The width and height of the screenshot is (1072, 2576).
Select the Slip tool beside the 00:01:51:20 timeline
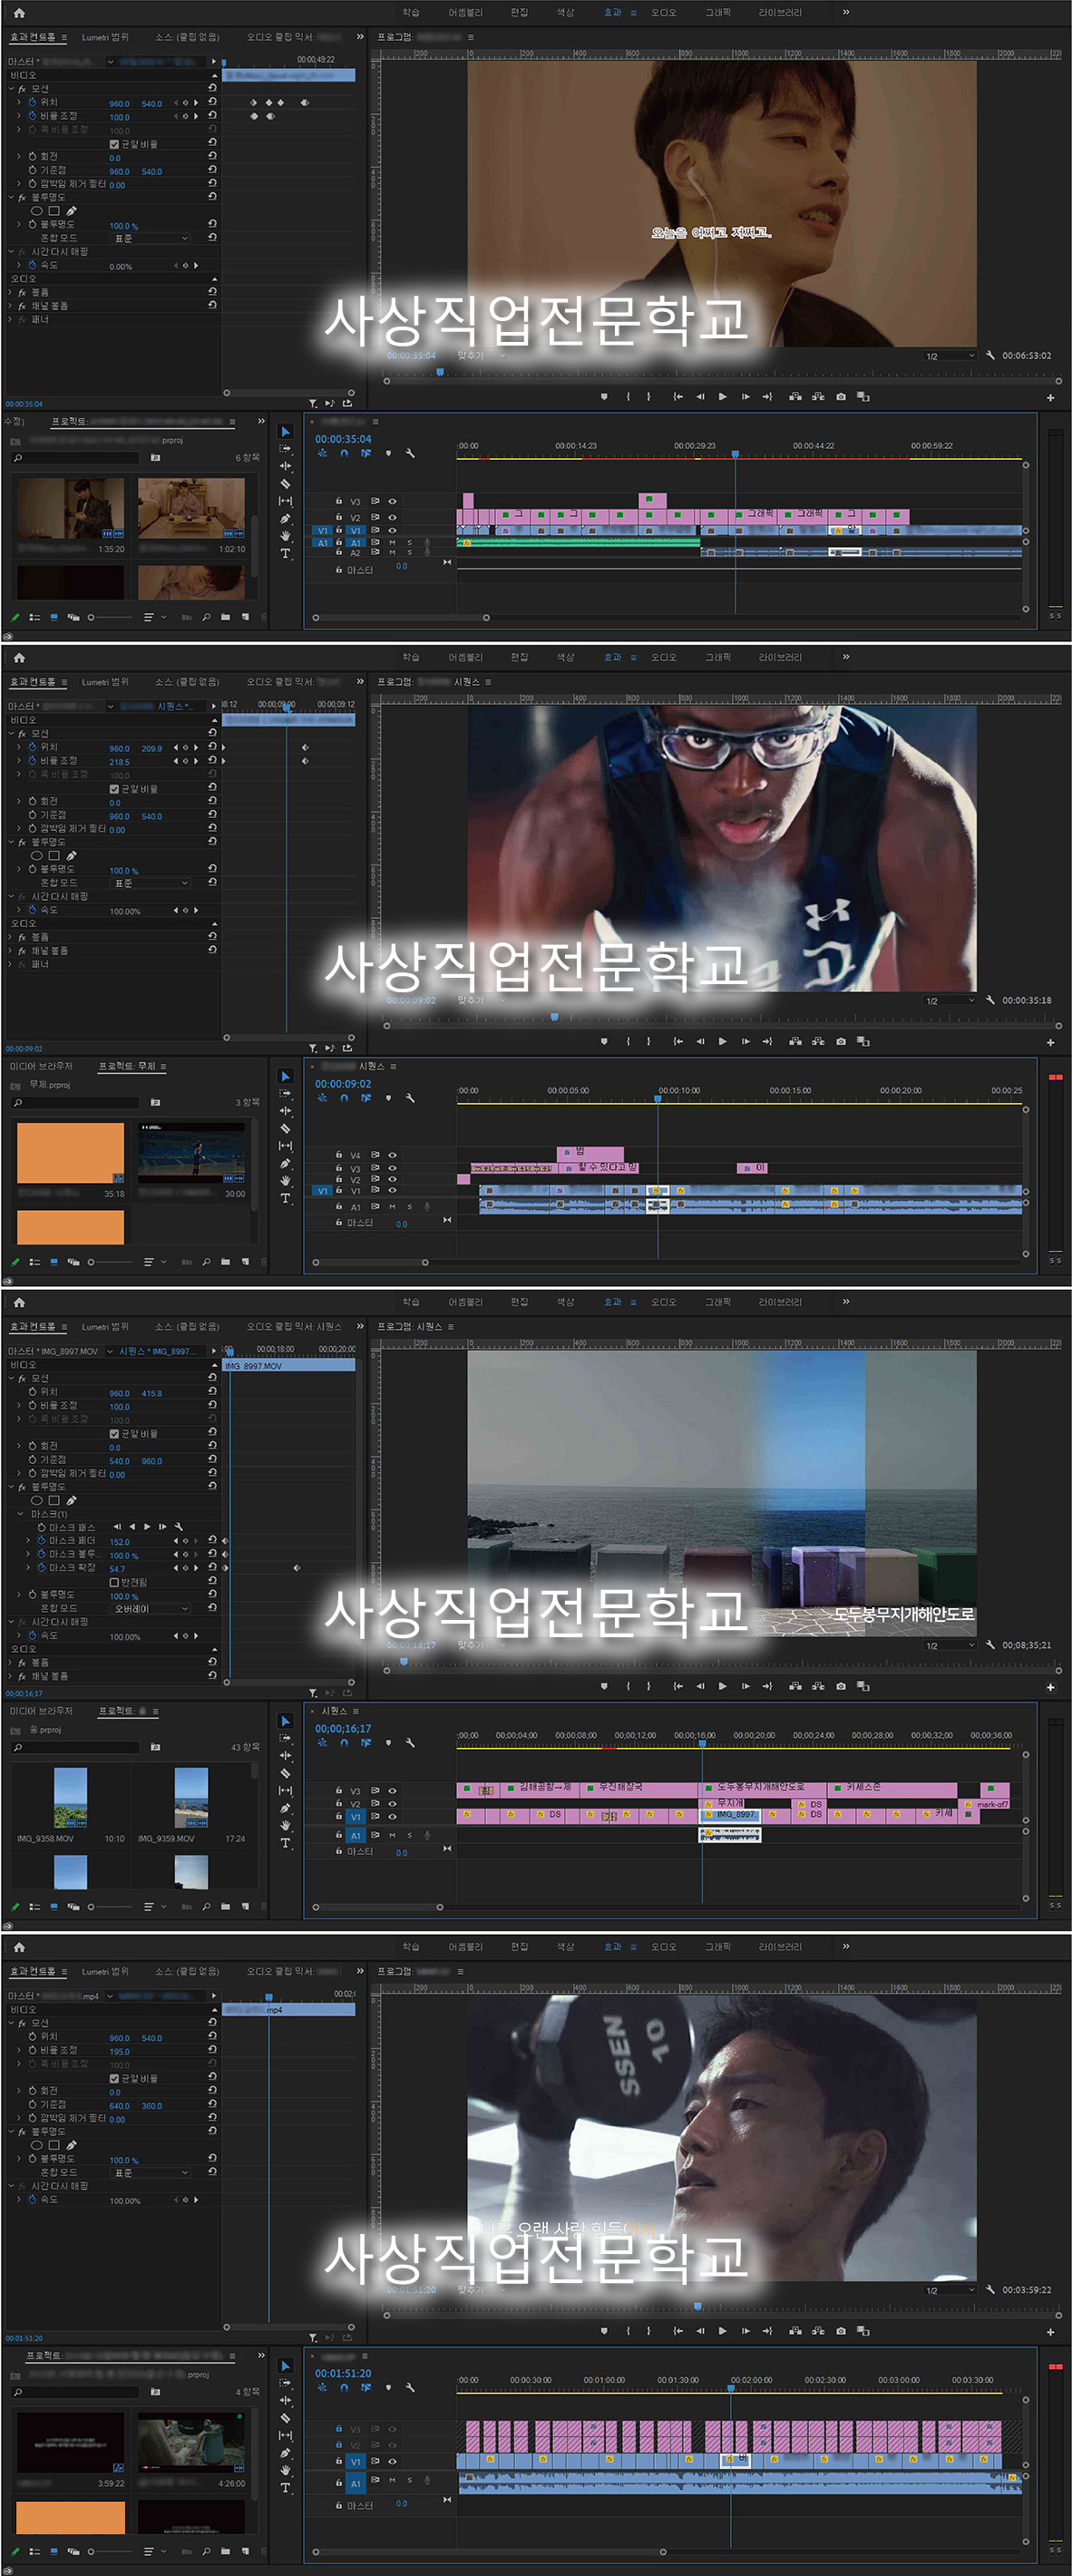pos(285,2435)
